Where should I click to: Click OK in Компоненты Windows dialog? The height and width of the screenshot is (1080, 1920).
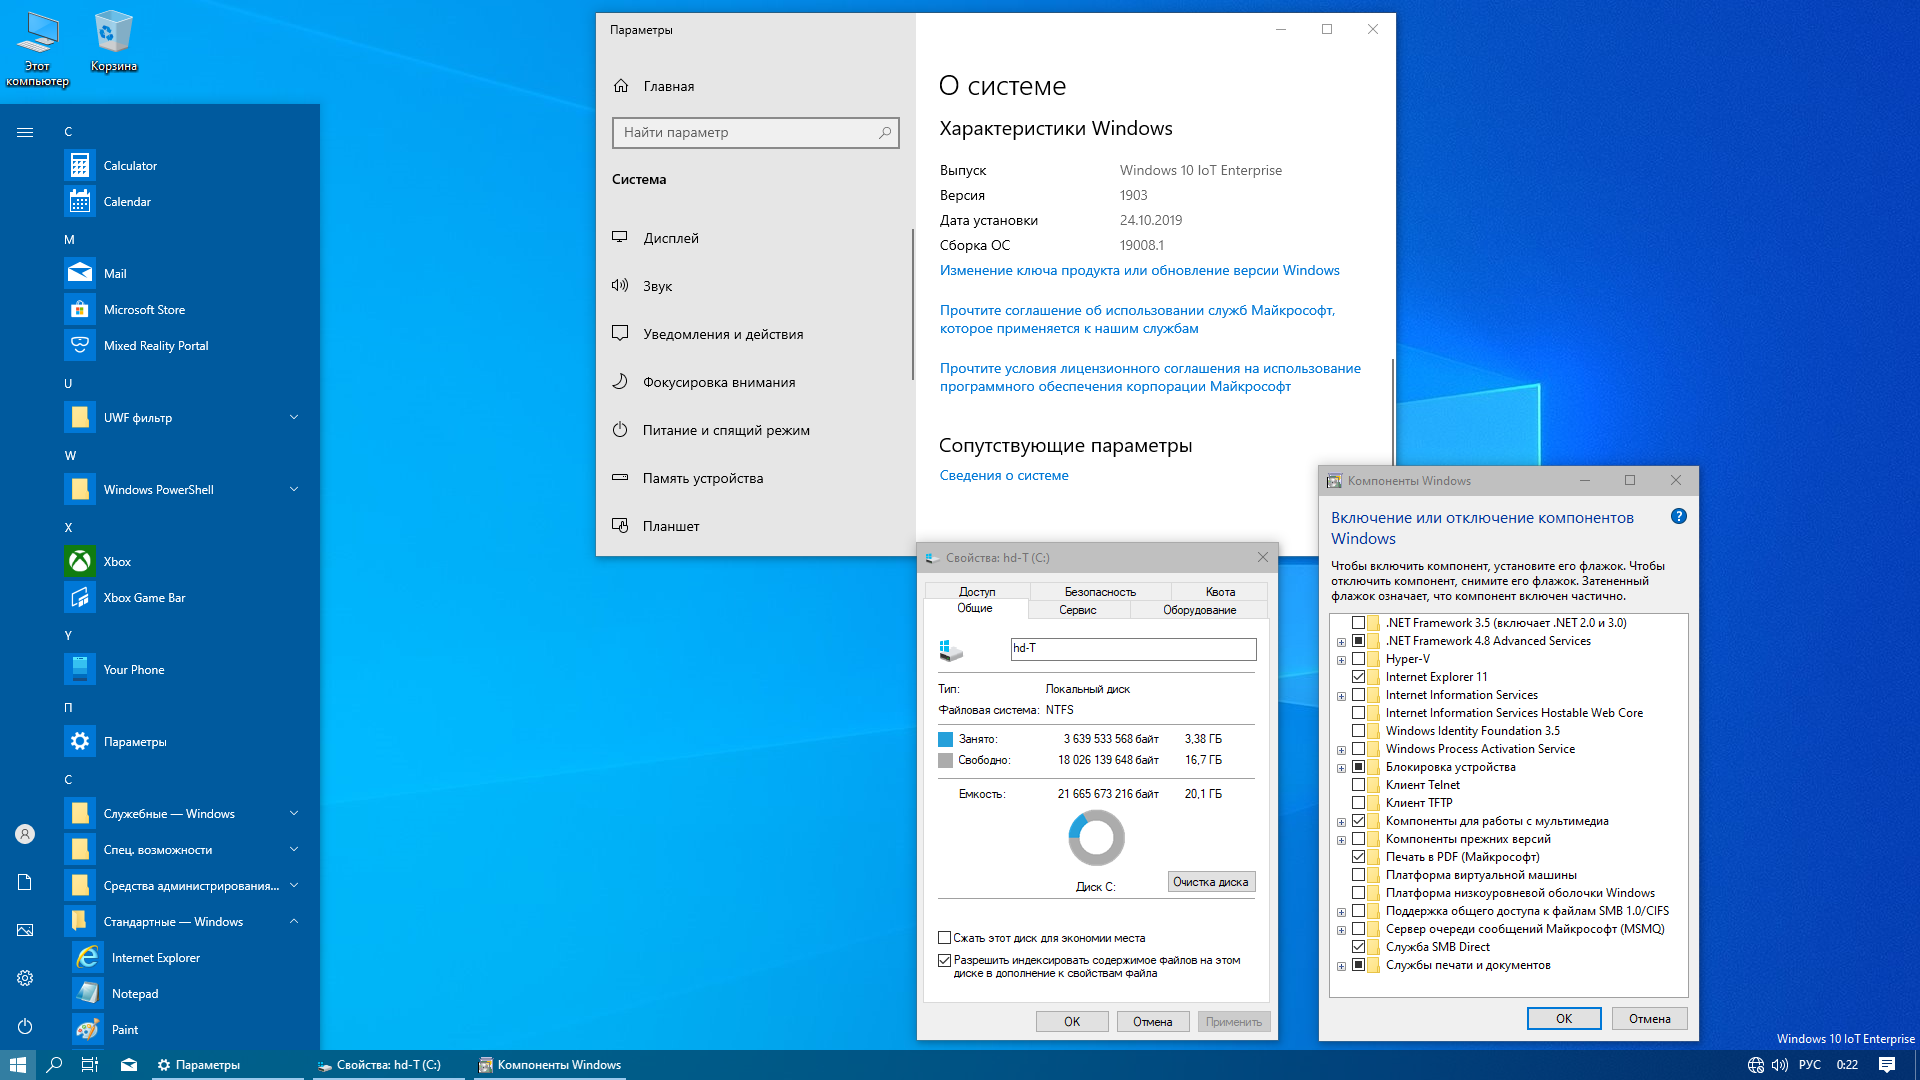(1564, 1019)
